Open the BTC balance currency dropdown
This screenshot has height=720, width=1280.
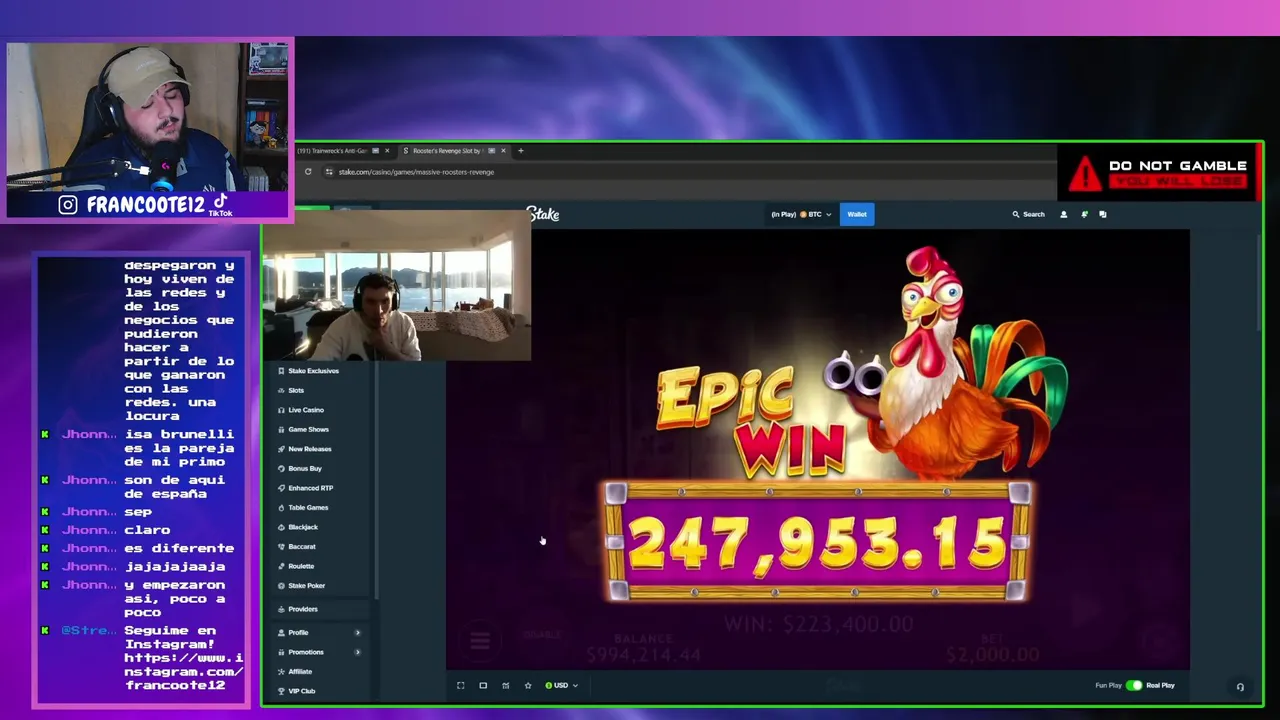click(801, 214)
